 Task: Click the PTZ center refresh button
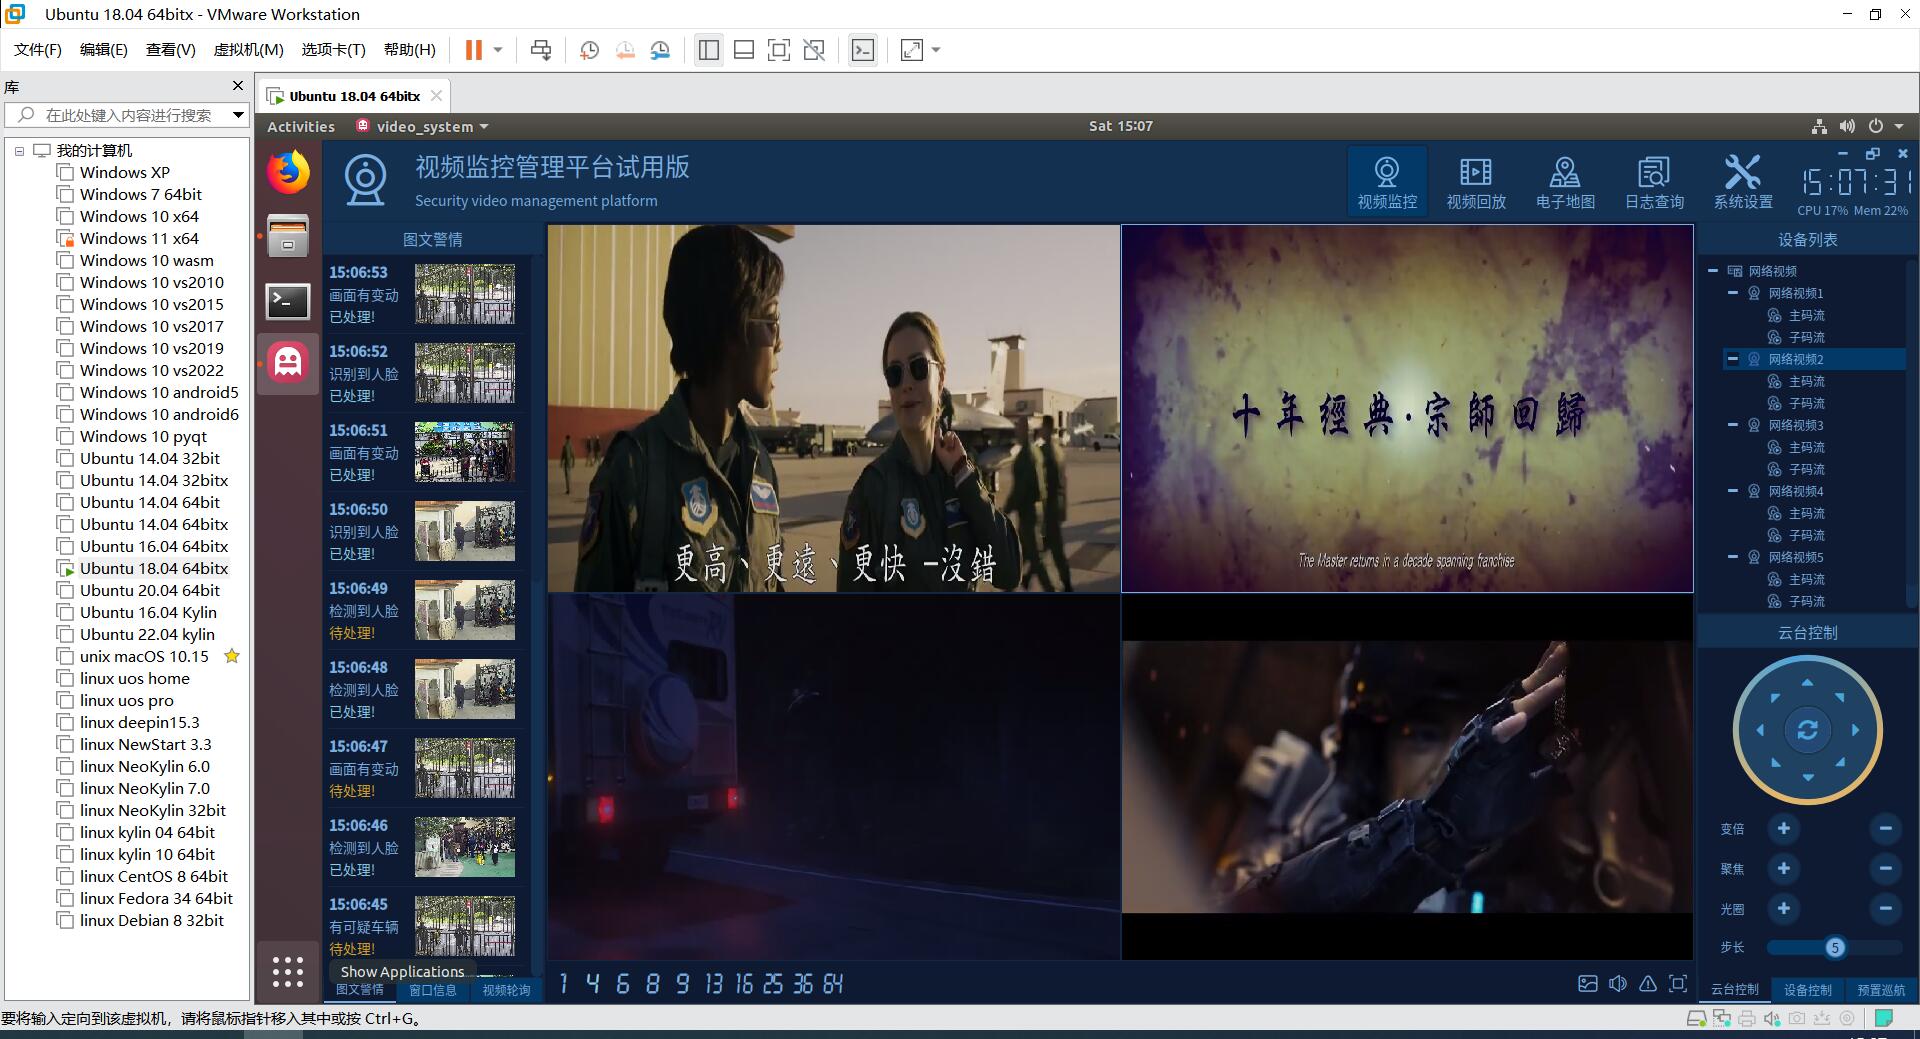click(1807, 731)
